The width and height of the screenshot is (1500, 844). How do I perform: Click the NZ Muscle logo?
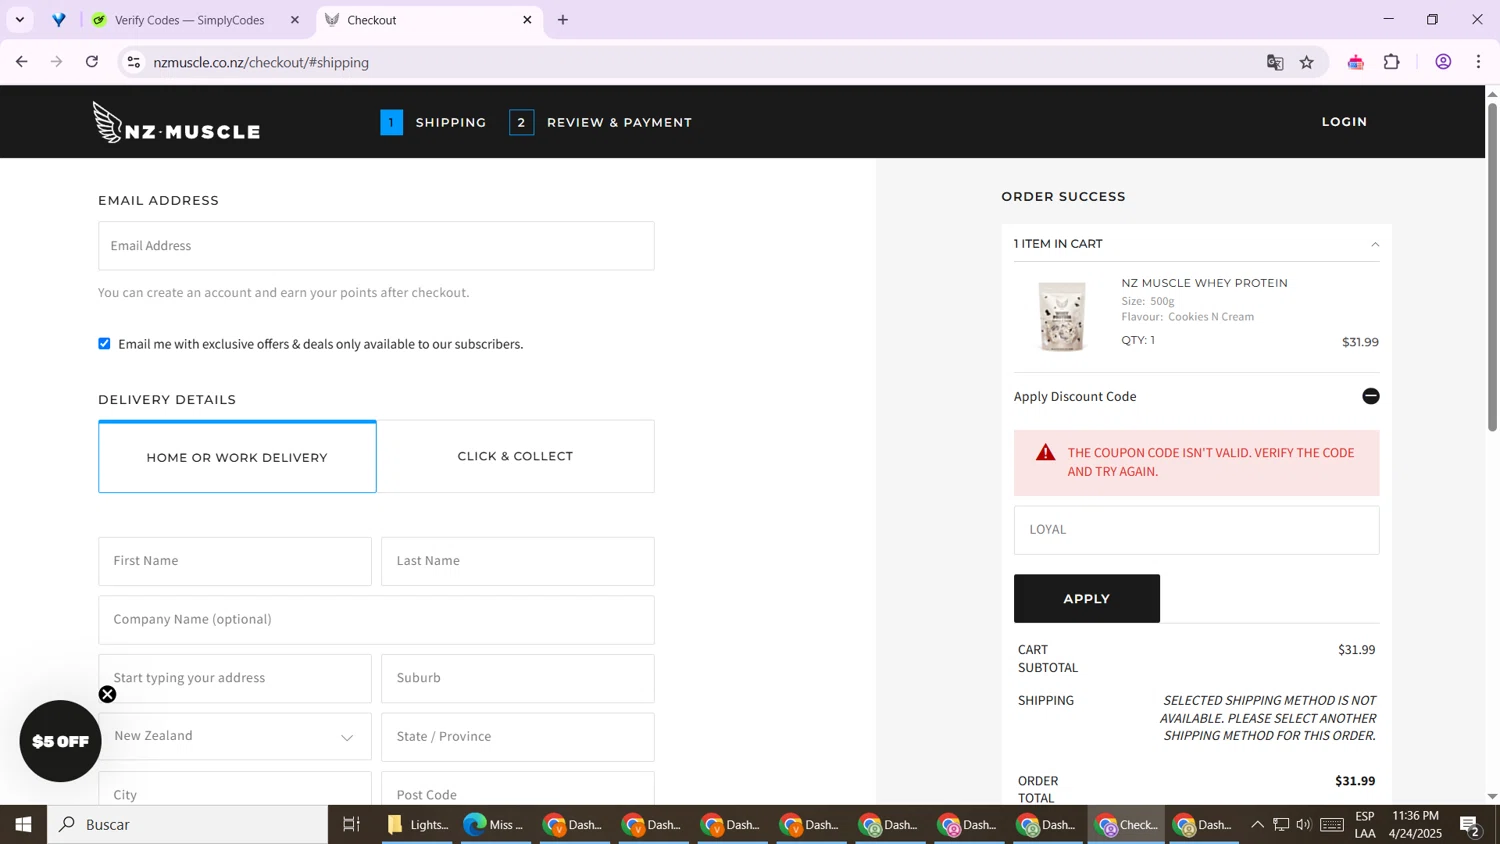pyautogui.click(x=176, y=122)
